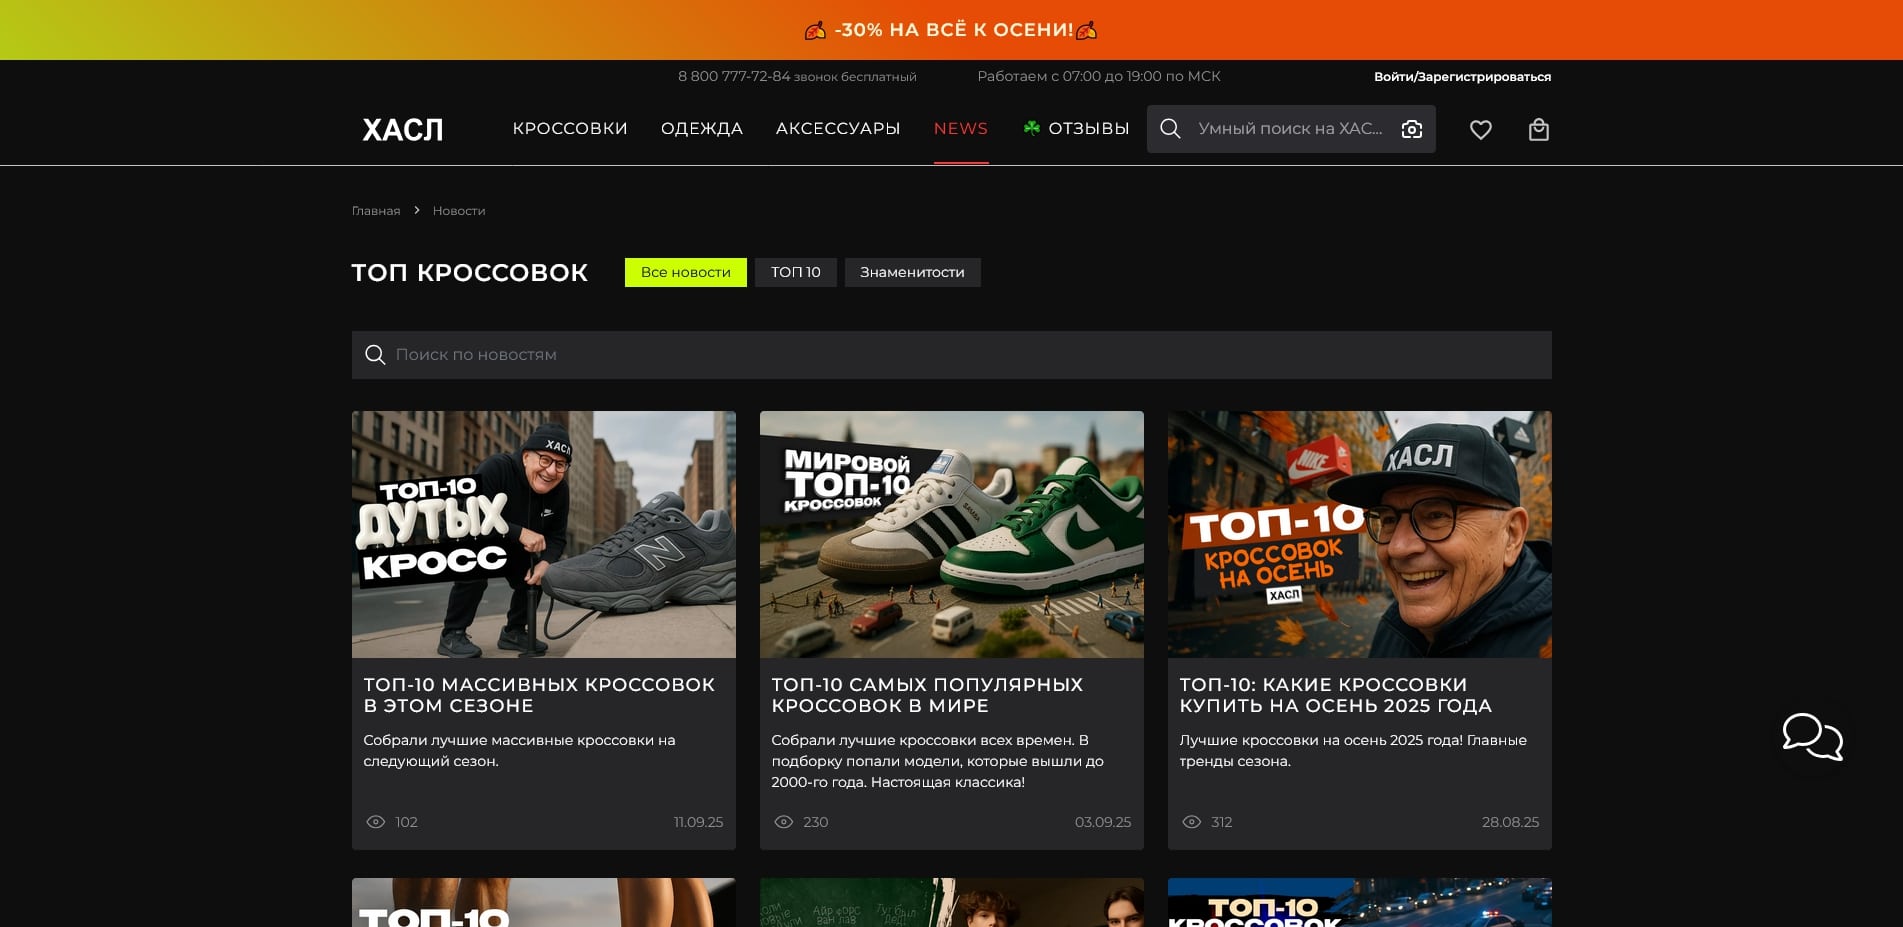Click the camera image-search icon
The image size is (1903, 927).
click(1411, 129)
